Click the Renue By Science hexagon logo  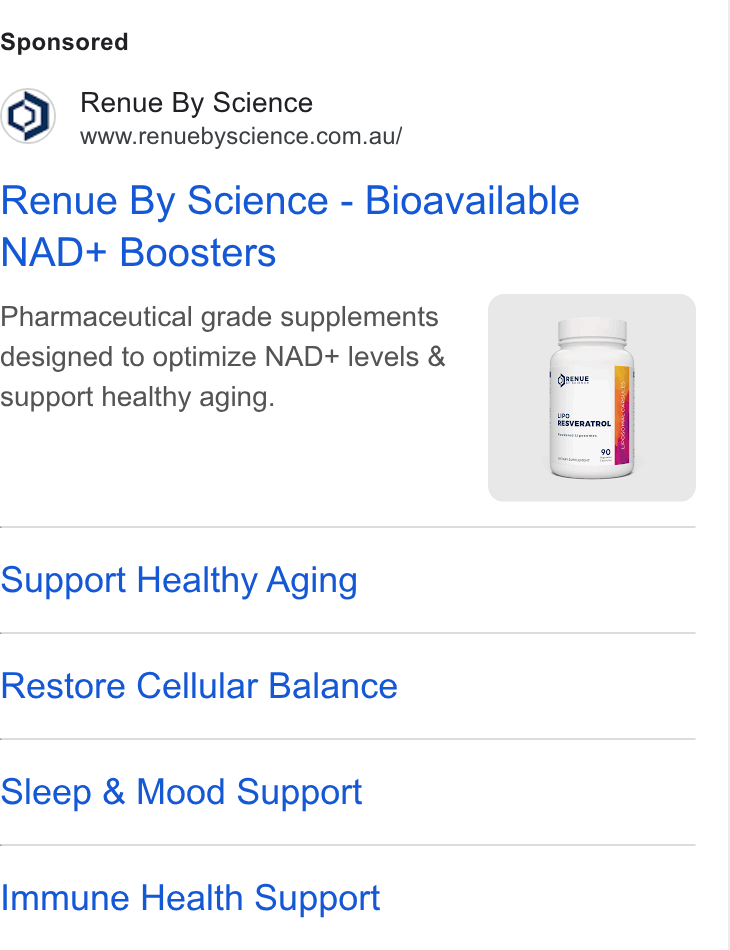[x=28, y=115]
